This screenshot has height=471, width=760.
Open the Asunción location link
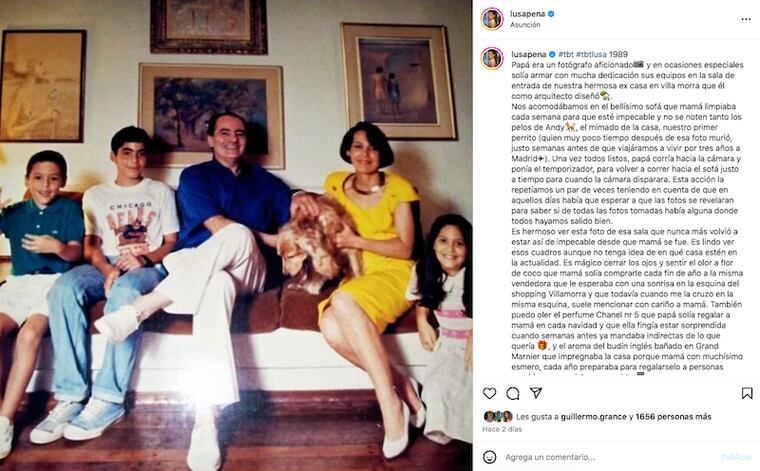(x=525, y=25)
